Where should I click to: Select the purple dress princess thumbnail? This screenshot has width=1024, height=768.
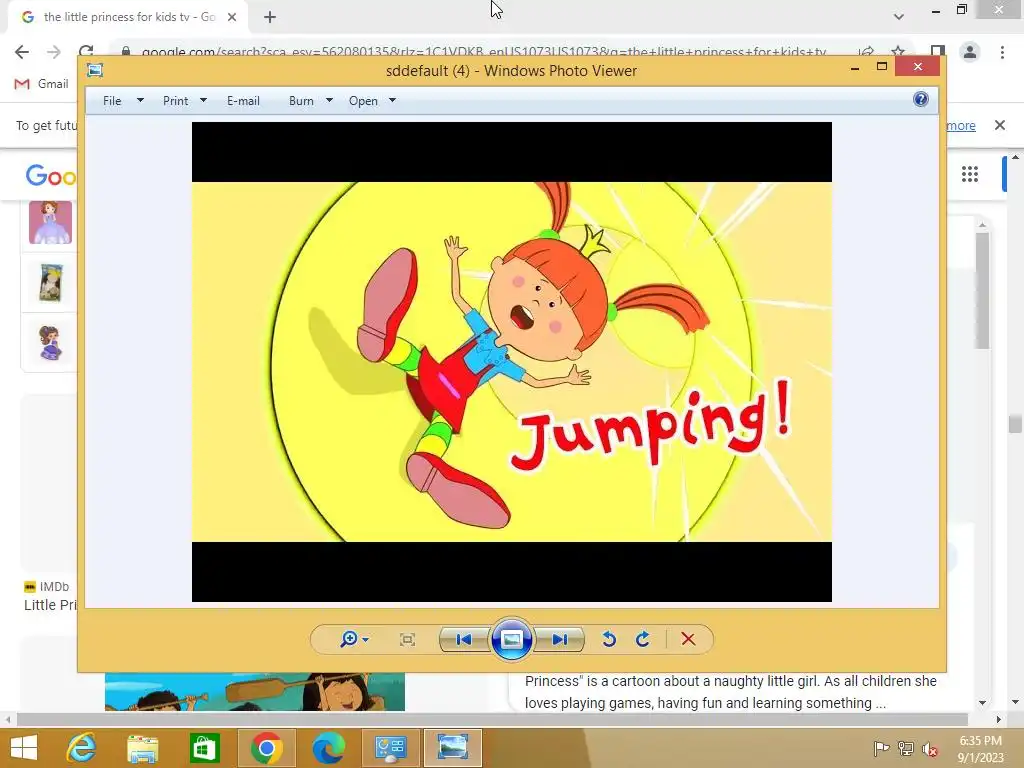pyautogui.click(x=50, y=222)
